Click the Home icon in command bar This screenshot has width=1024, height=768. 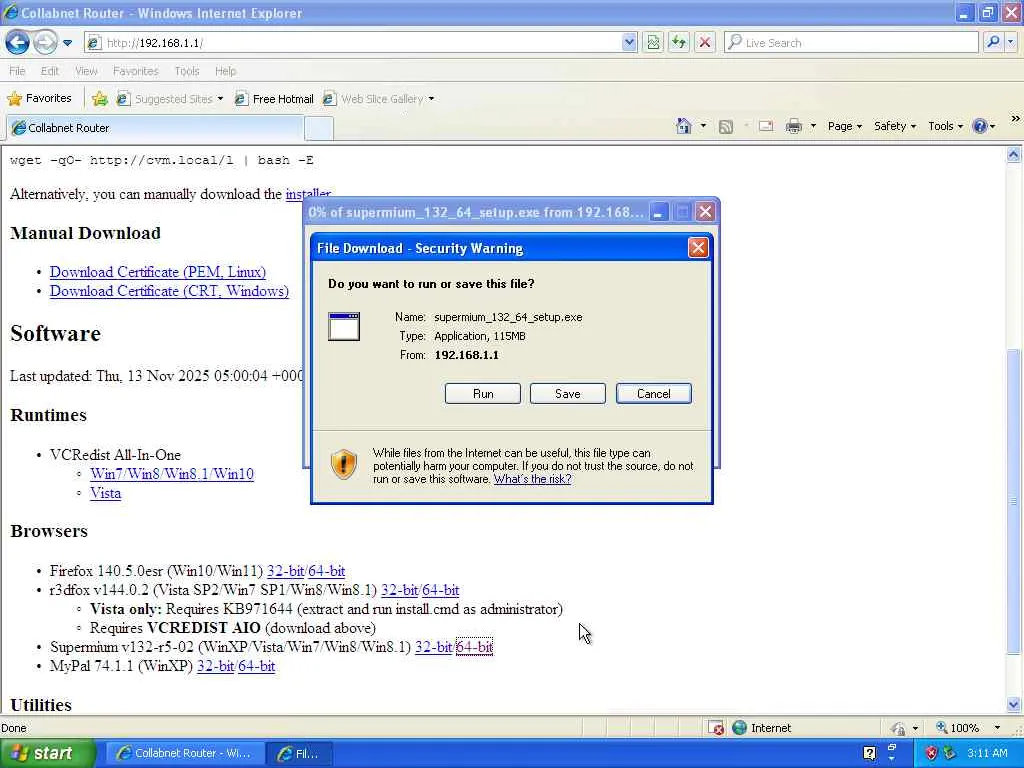684,126
